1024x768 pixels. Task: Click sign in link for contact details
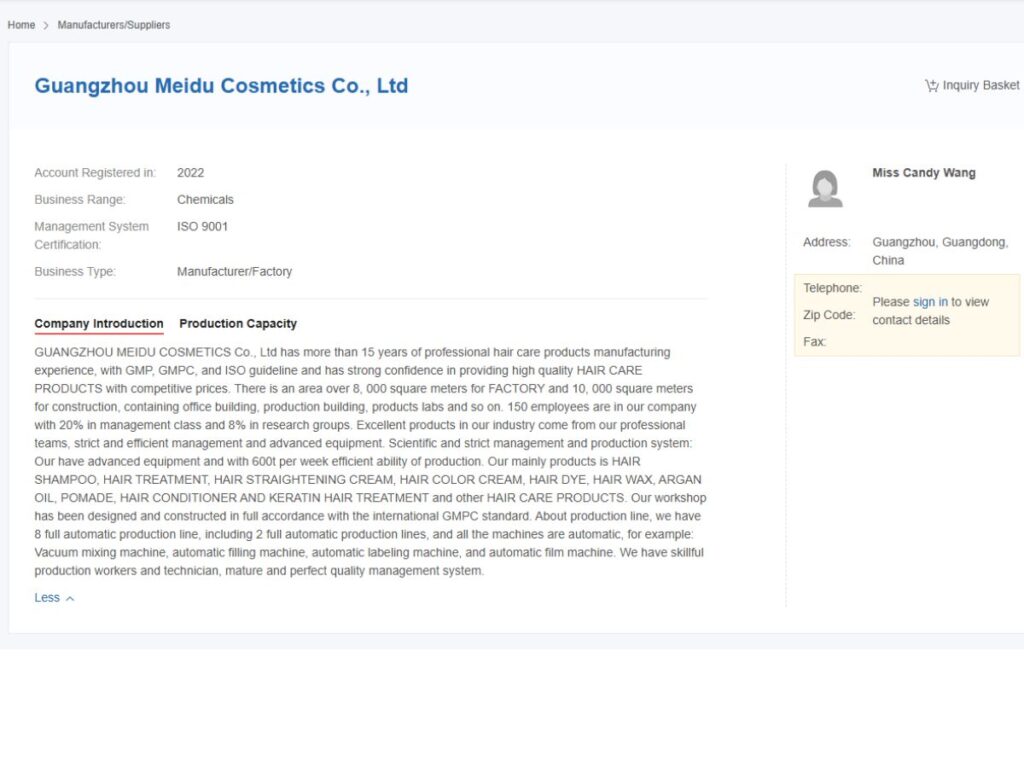tap(930, 302)
